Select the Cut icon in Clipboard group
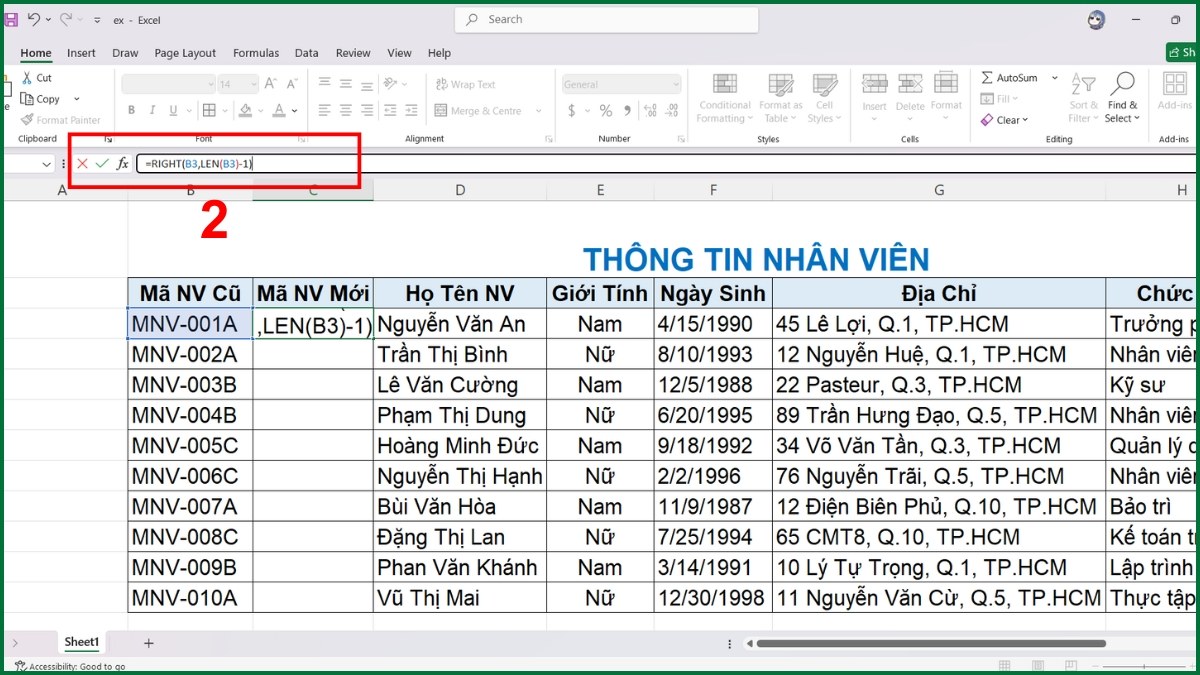Image resolution: width=1200 pixels, height=675 pixels. coord(27,77)
